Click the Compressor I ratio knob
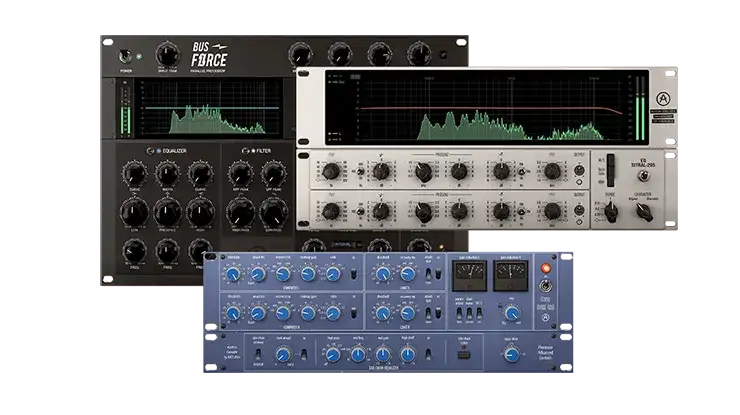Image resolution: width=740 pixels, height=415 pixels. click(x=333, y=273)
